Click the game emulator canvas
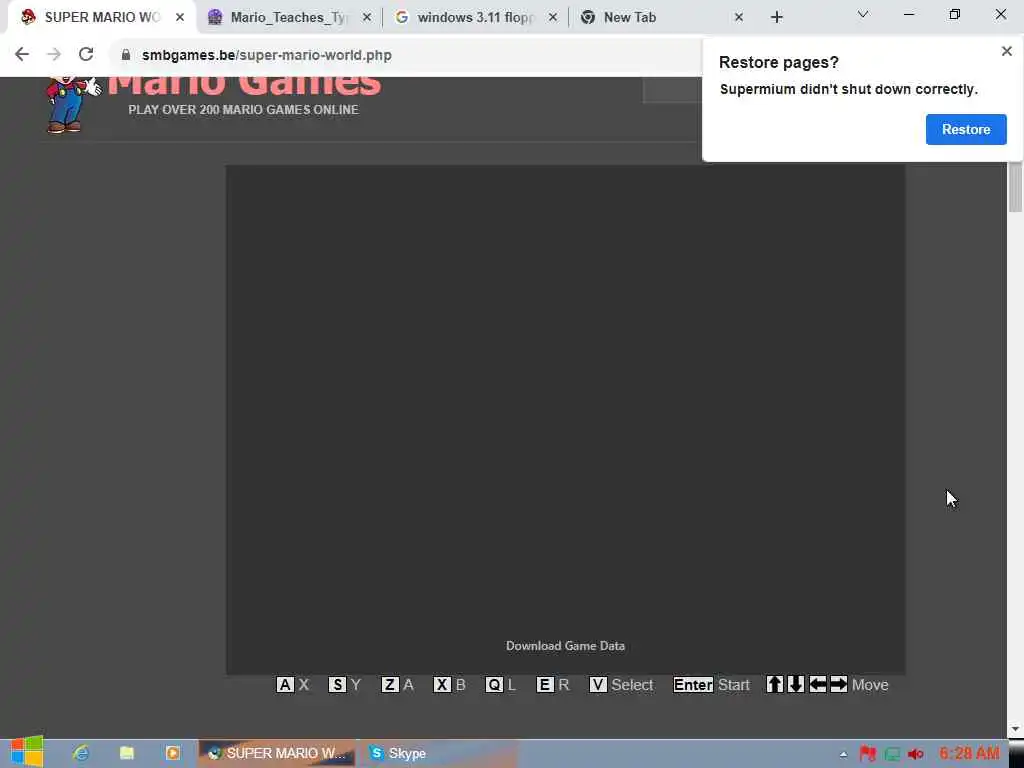 point(565,419)
